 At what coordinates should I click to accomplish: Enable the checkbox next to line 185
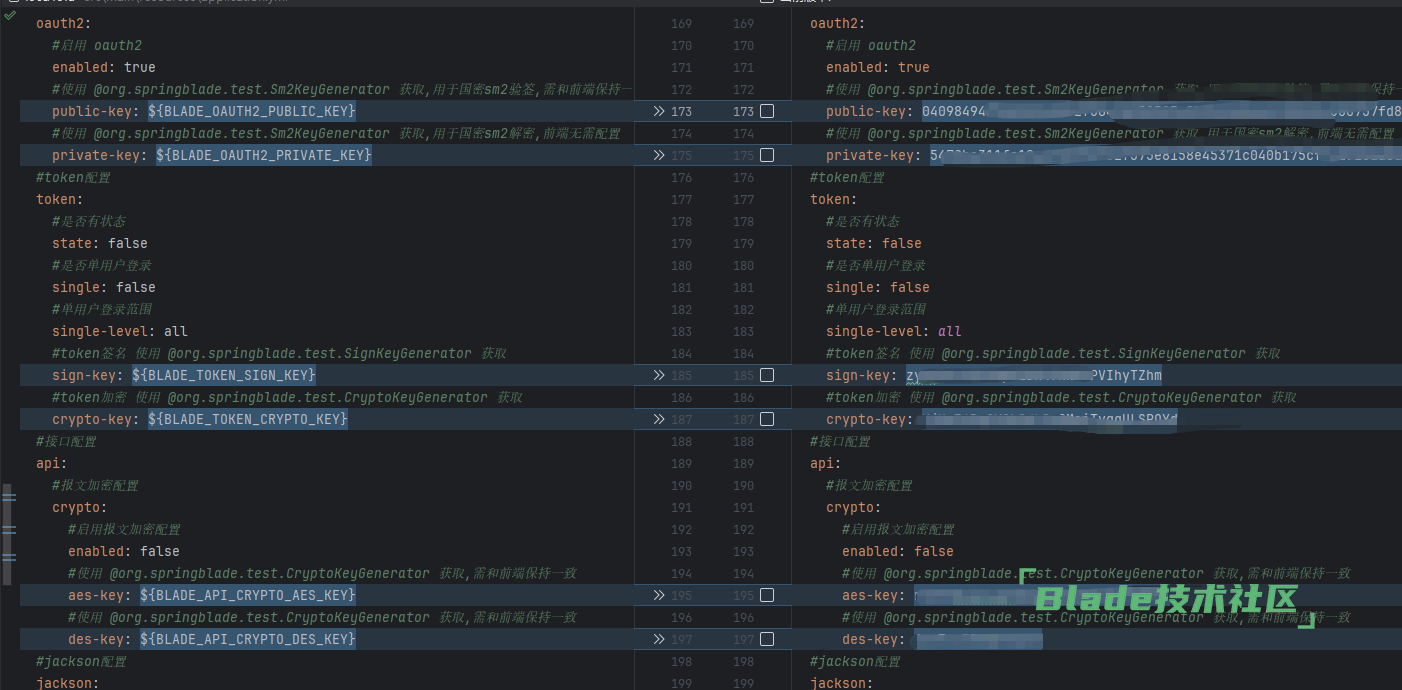[767, 375]
